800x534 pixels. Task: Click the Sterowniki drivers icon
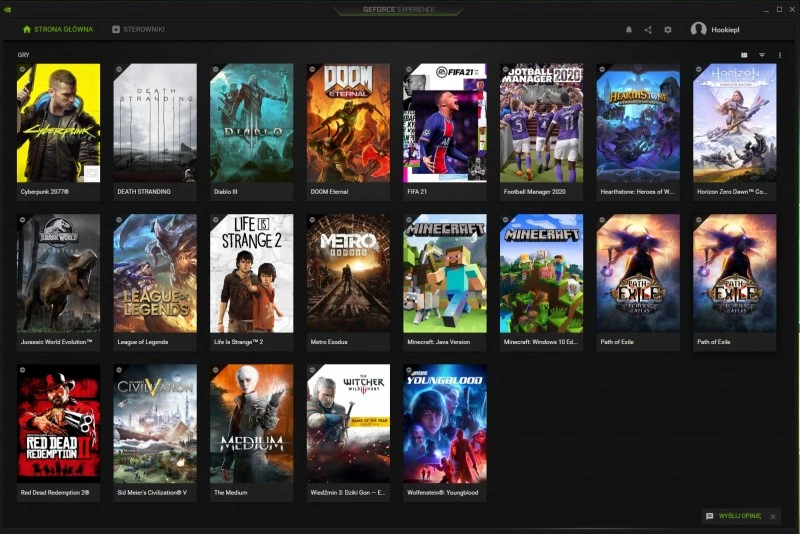(x=116, y=29)
